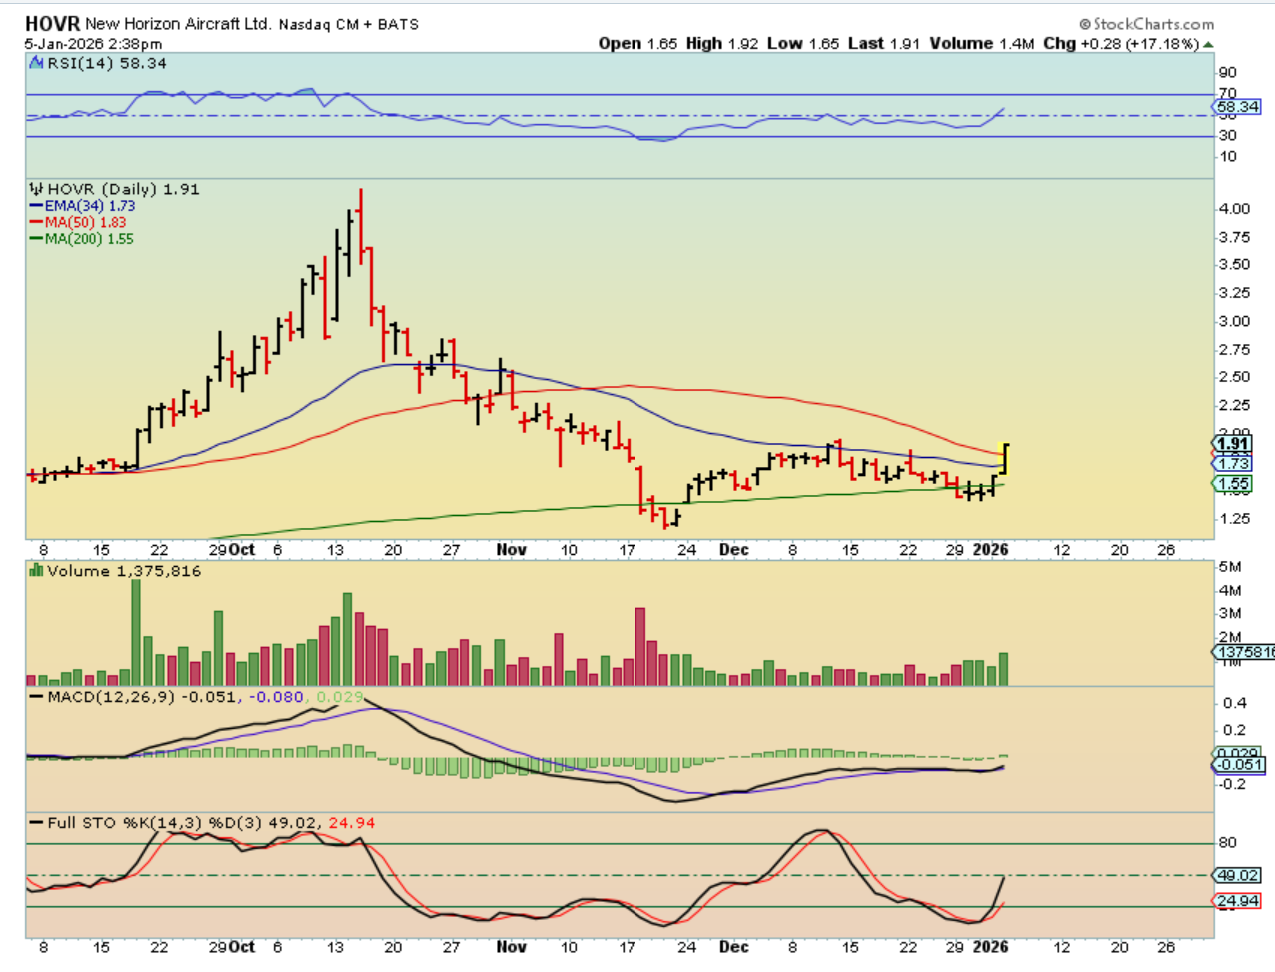Click the yellow-highlighted latest price bar

(x=1005, y=460)
